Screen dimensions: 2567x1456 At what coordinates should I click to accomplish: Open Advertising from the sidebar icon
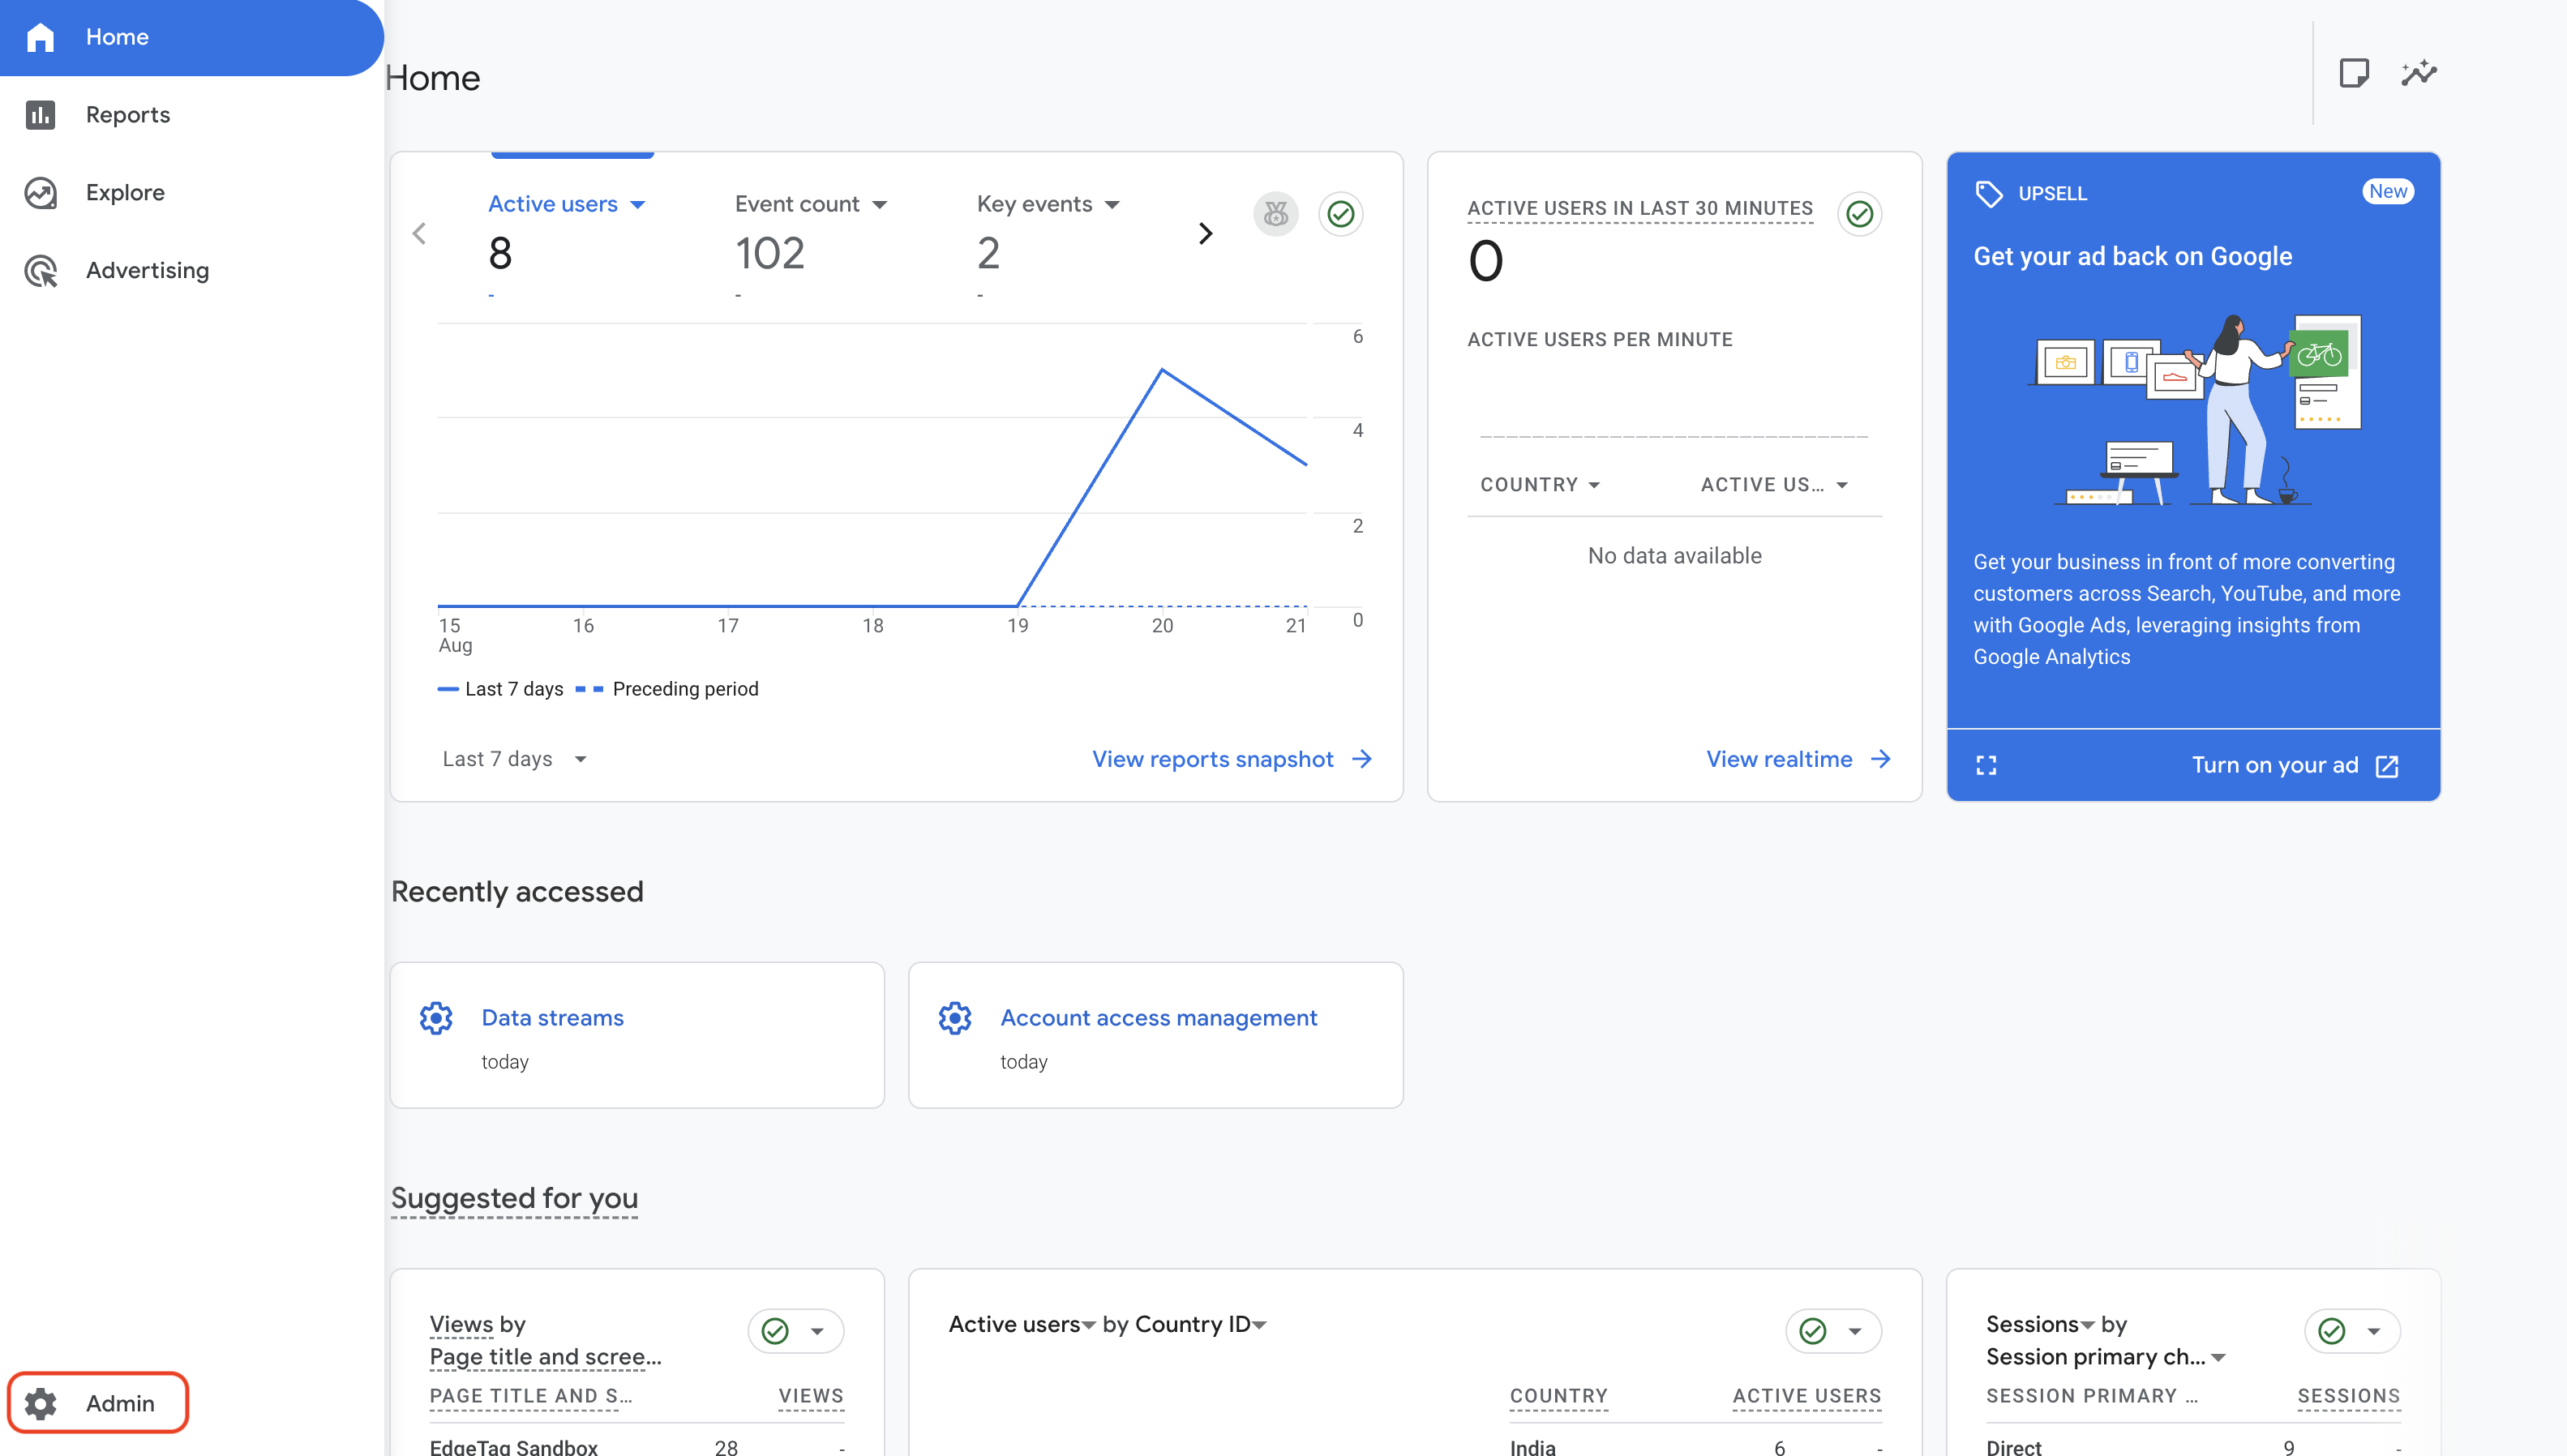41,270
